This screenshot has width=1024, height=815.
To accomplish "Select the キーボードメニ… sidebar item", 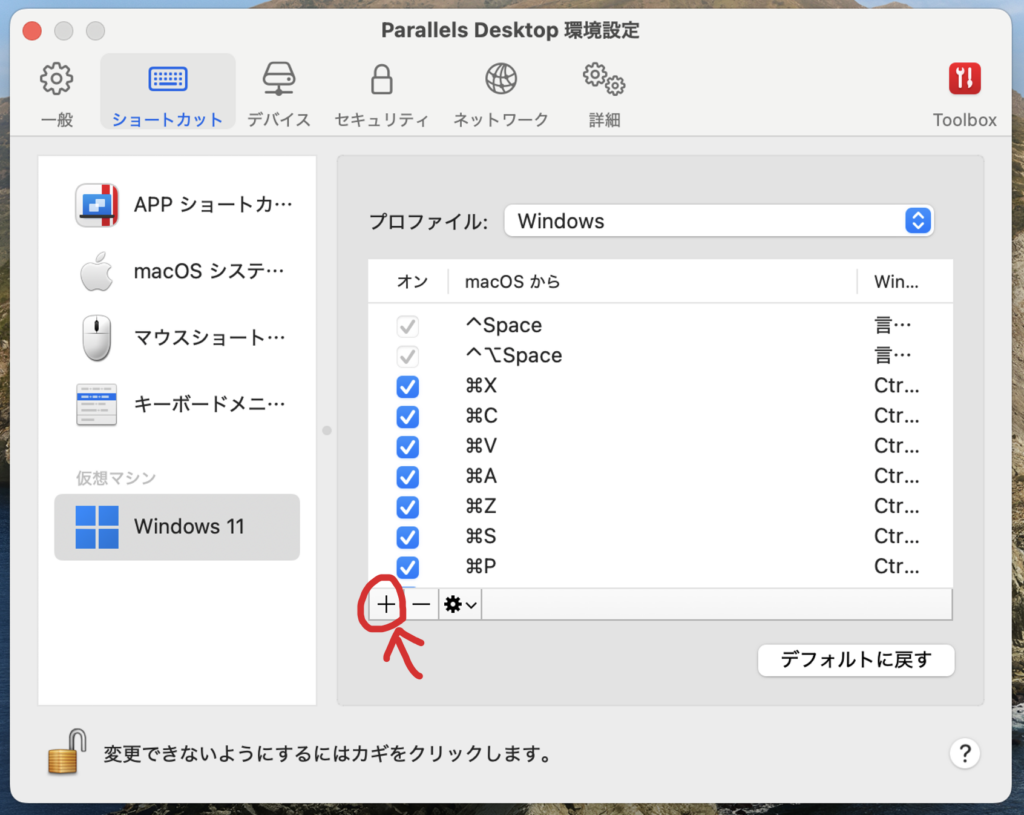I will 177,404.
